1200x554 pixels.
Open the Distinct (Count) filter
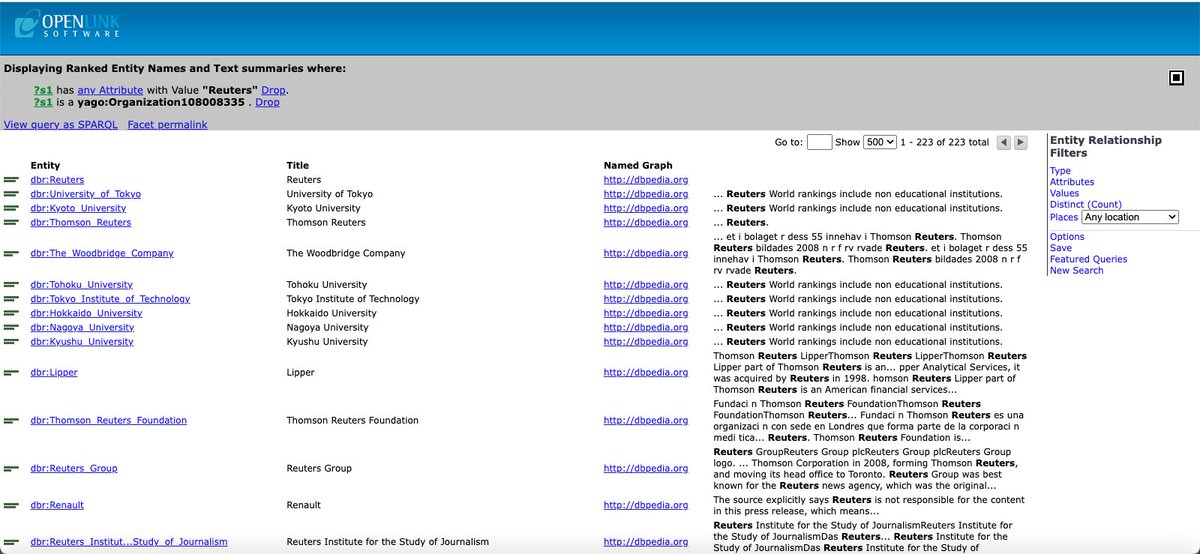pos(1085,204)
